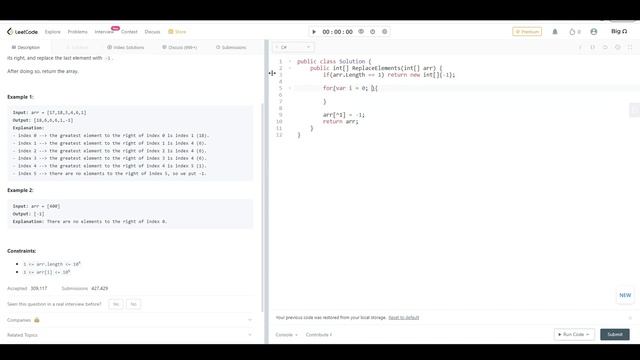Open the editor info icon
Image resolution: width=640 pixels, height=360 pixels.
point(580,47)
